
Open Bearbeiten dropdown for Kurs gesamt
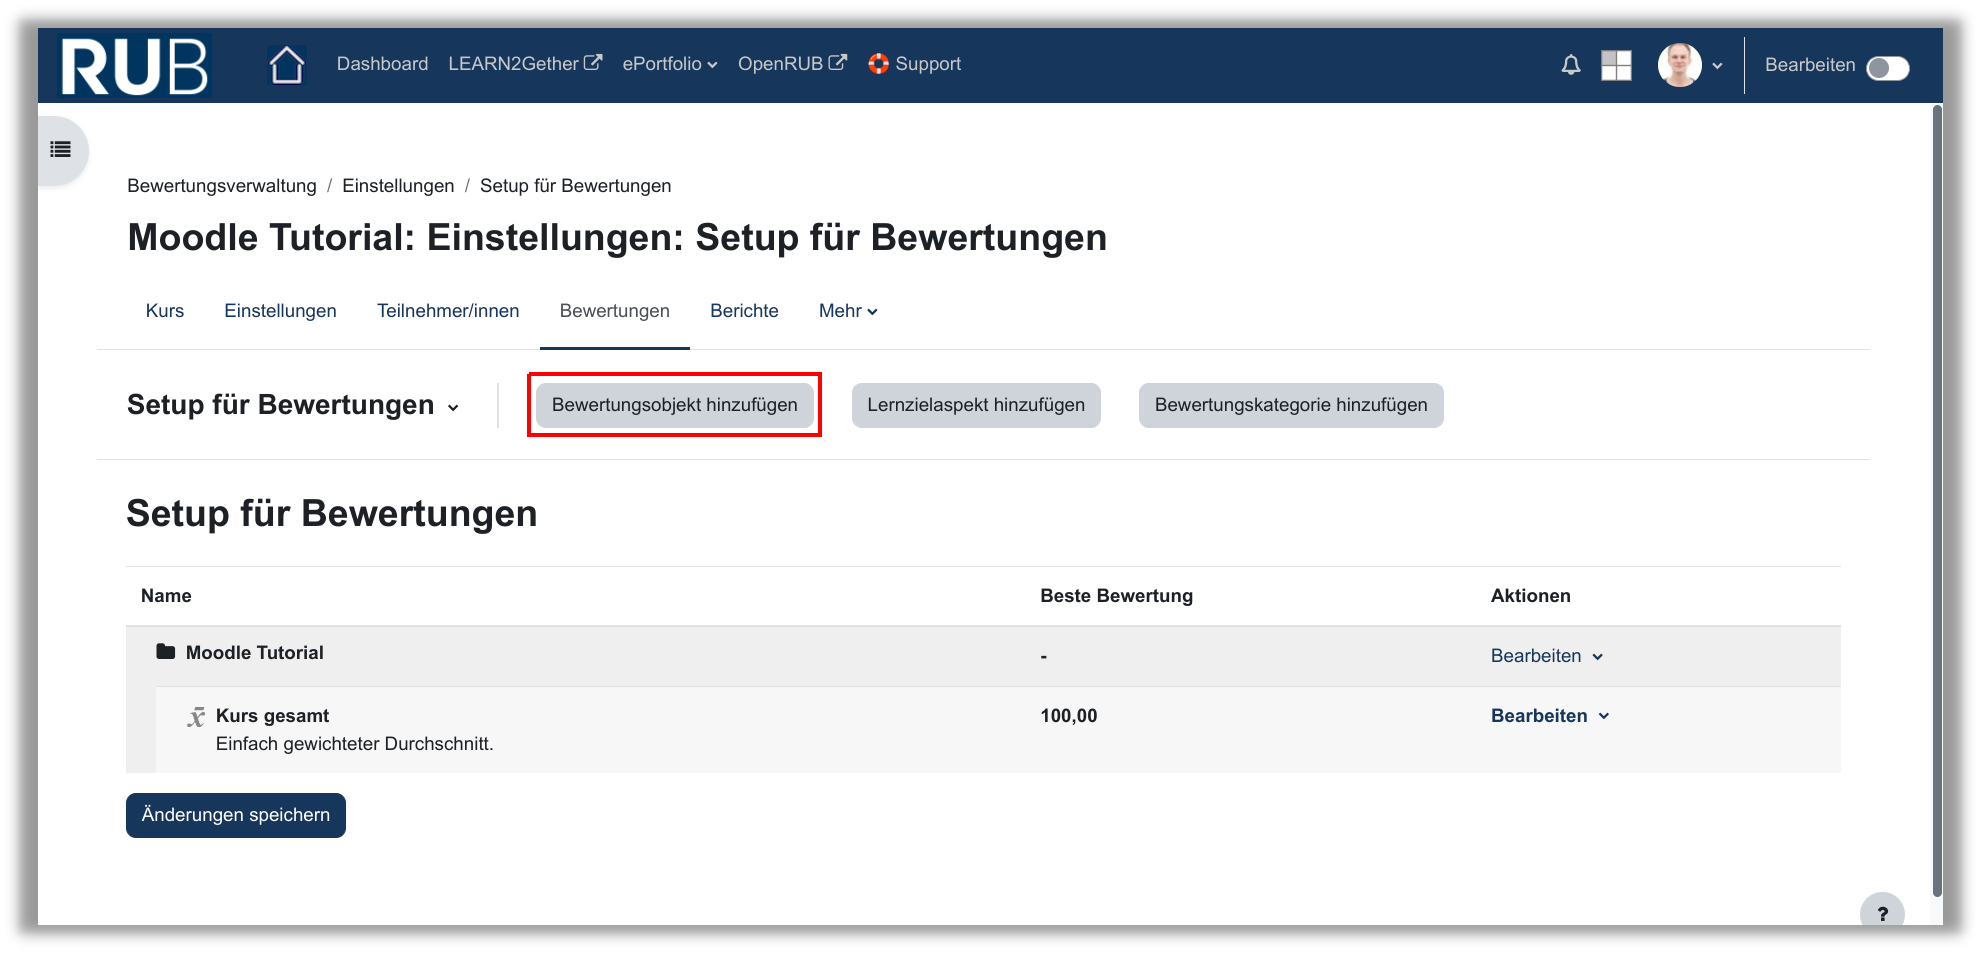click(x=1549, y=716)
